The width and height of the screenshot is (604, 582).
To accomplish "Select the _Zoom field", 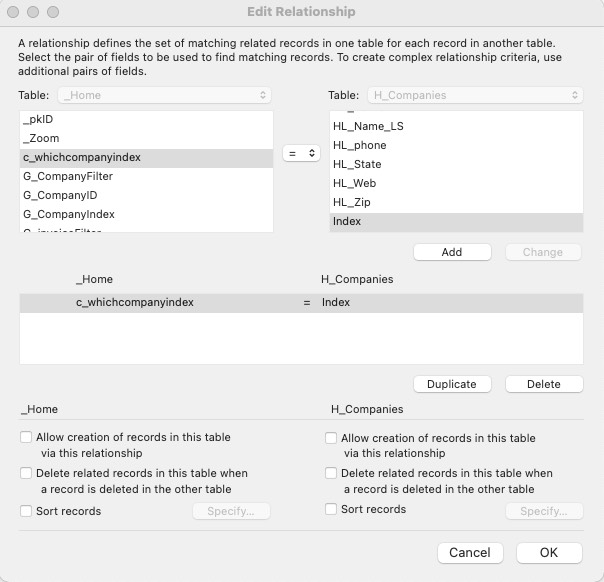I will point(146,138).
